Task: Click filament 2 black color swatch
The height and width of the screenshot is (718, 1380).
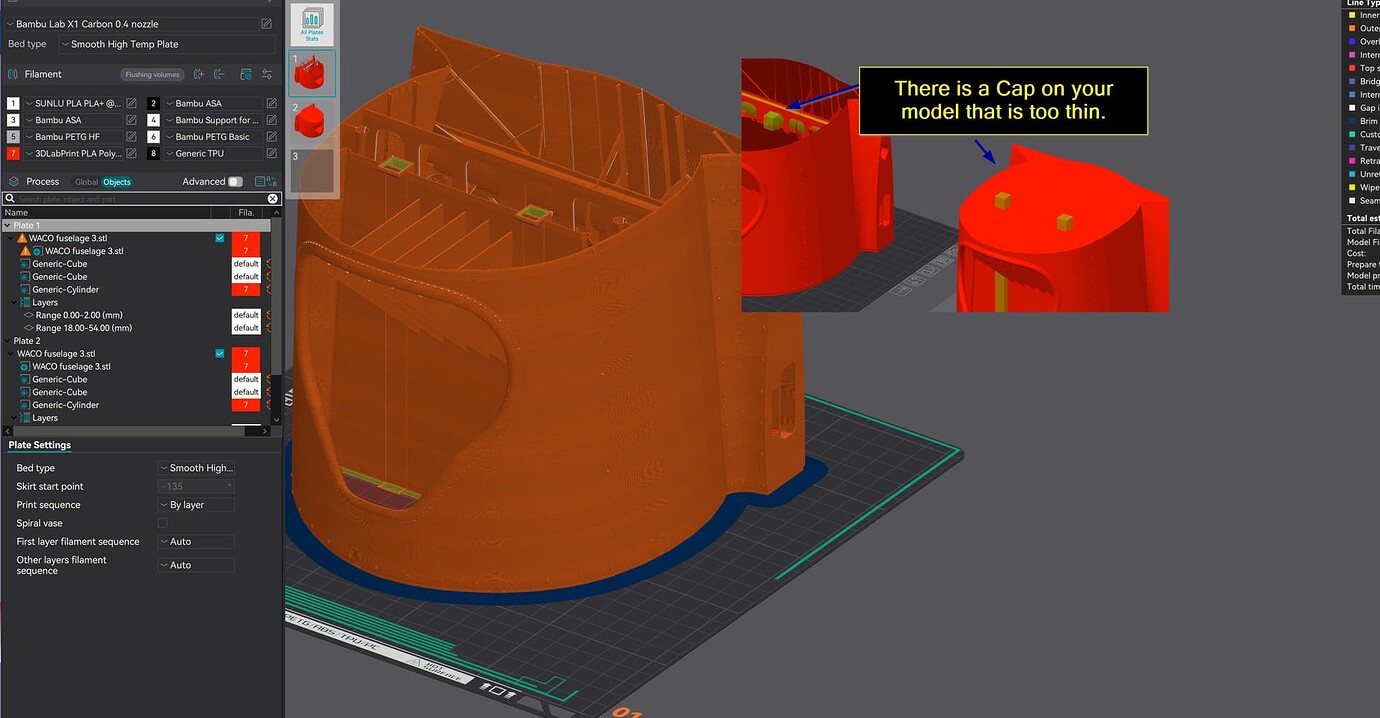Action: [153, 103]
